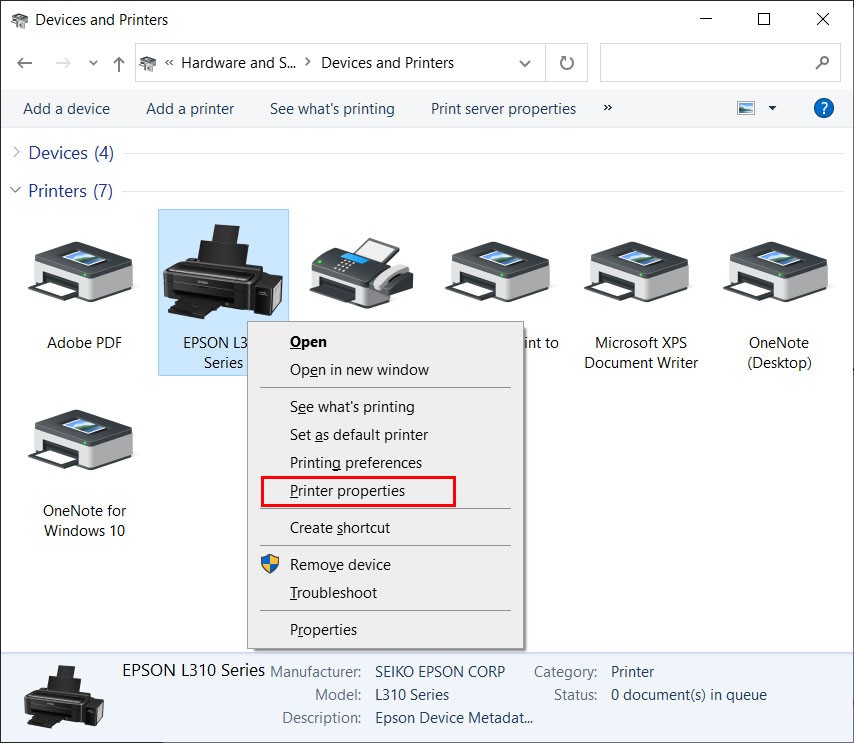Click the EPSON printer thumbnail in details pane
854x743 pixels.
[64, 697]
